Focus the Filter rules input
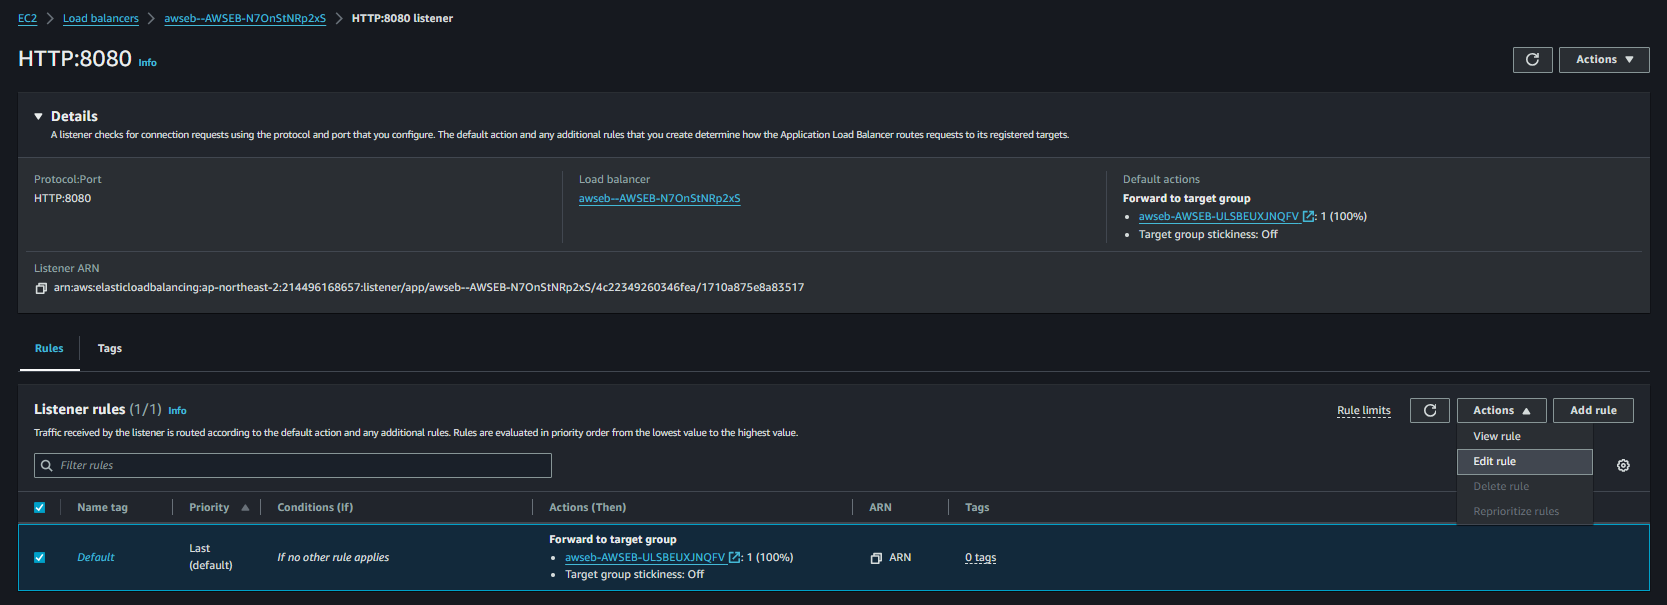1667x605 pixels. coord(293,465)
